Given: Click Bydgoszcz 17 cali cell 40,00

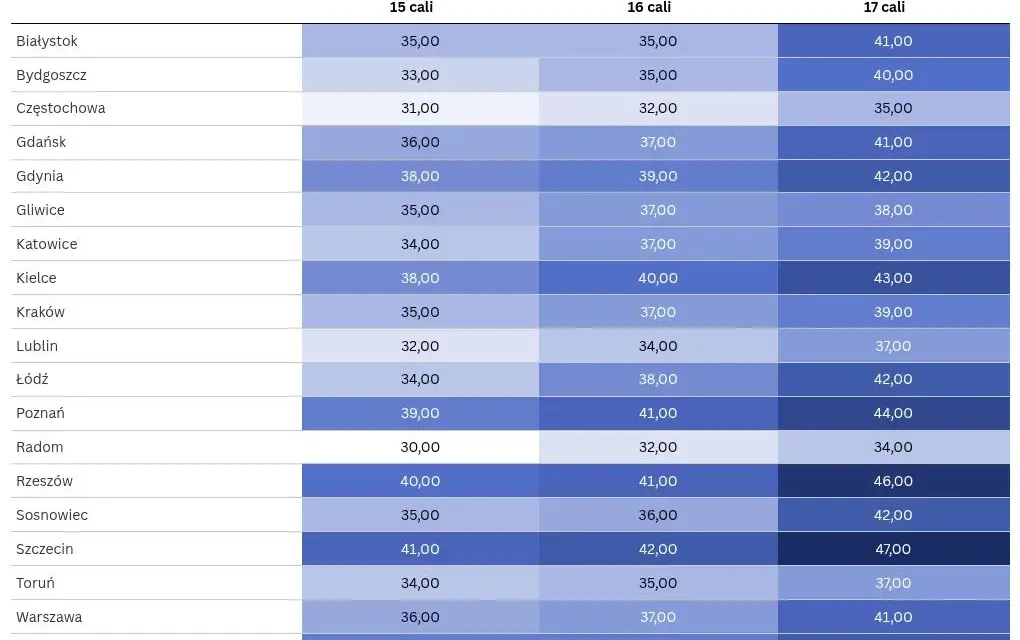Looking at the screenshot, I should pos(894,75).
